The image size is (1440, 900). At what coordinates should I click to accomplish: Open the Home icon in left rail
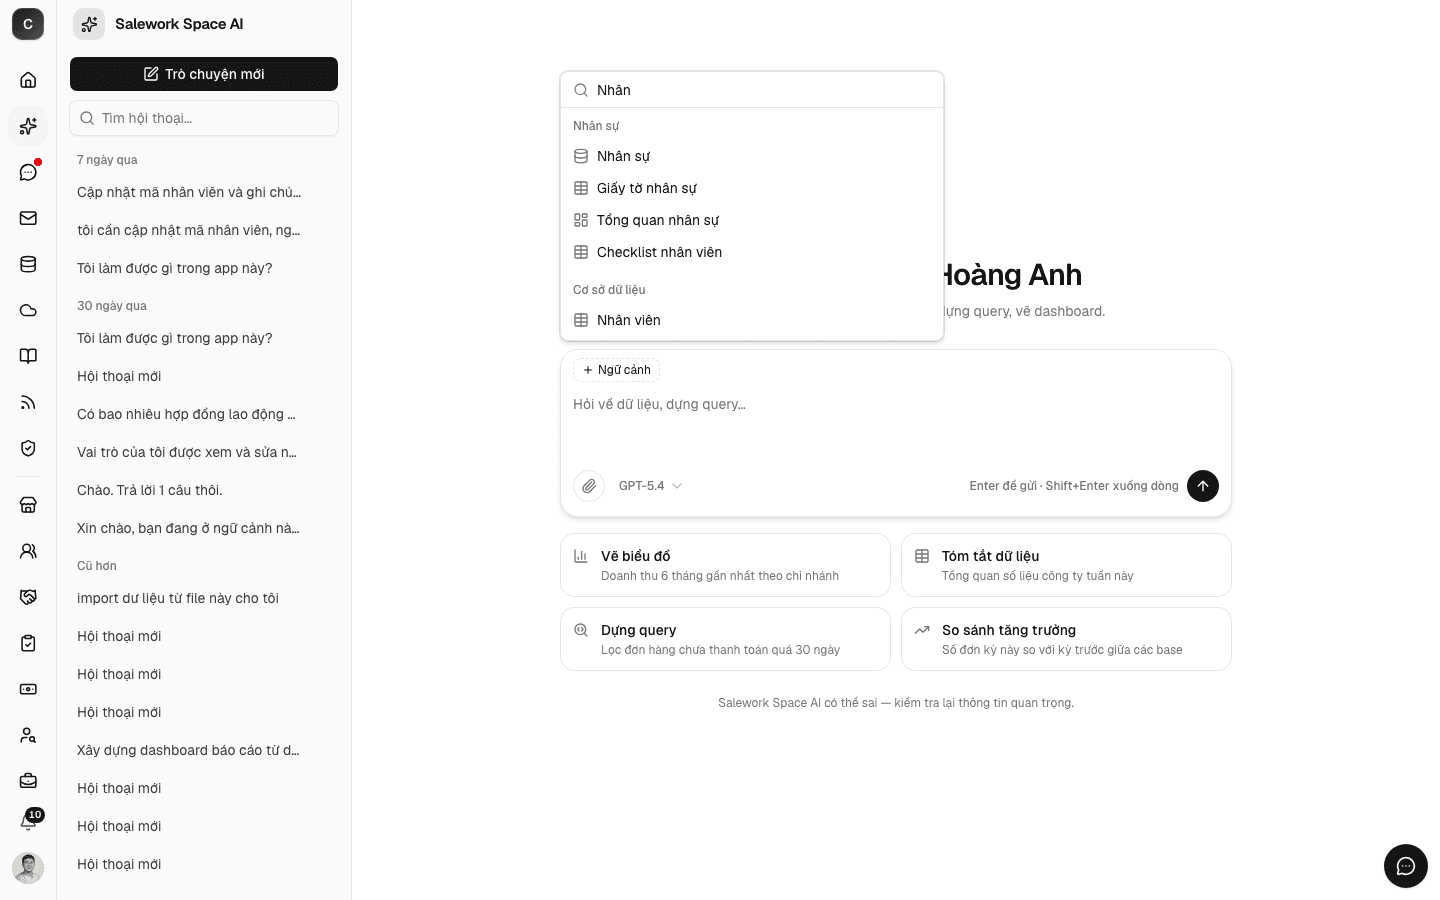28,80
